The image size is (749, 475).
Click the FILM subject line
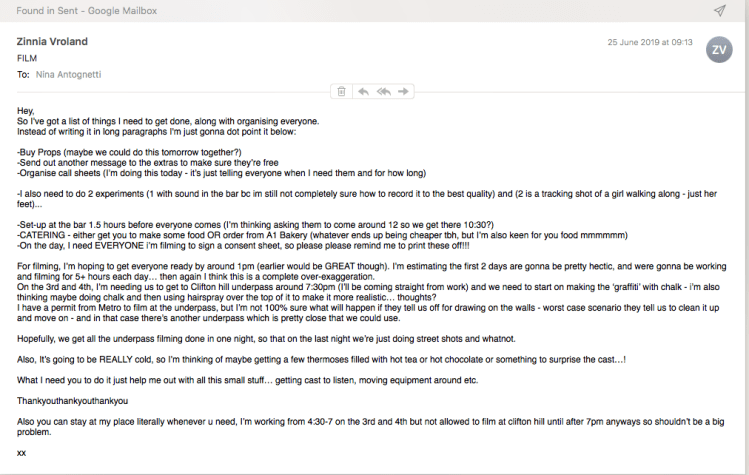[27, 59]
